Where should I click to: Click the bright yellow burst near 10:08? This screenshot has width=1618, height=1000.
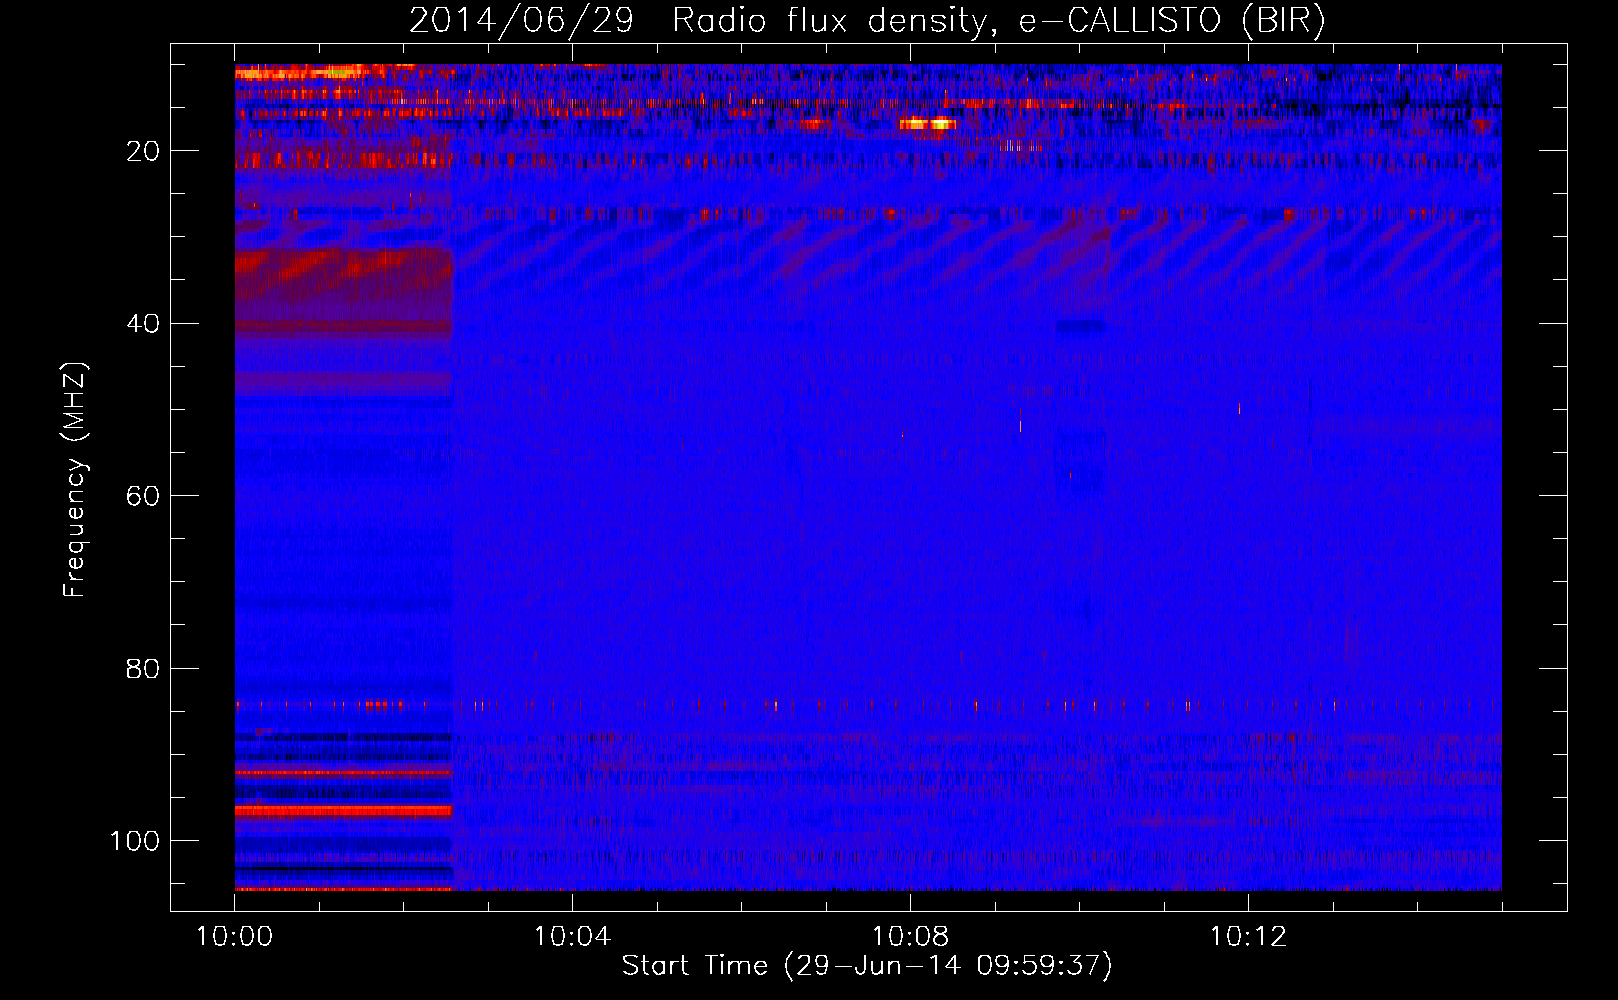pos(928,124)
